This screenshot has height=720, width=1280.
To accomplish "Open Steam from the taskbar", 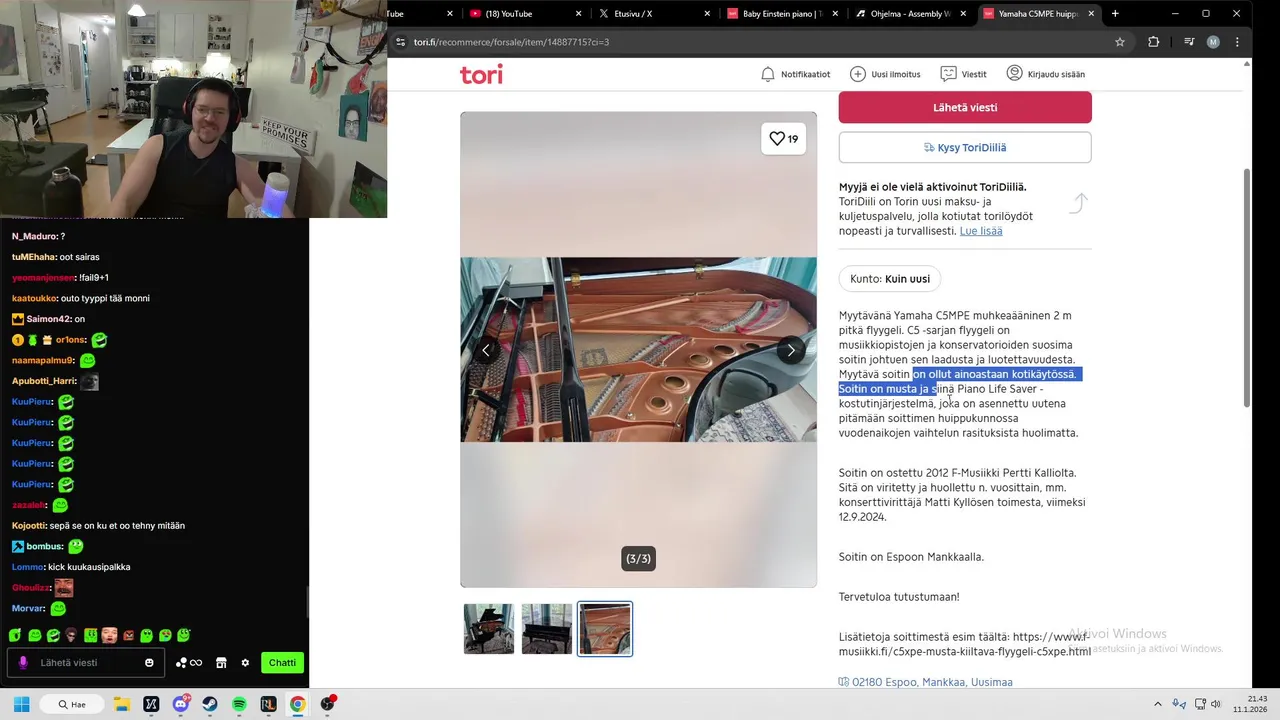I will tap(210, 704).
